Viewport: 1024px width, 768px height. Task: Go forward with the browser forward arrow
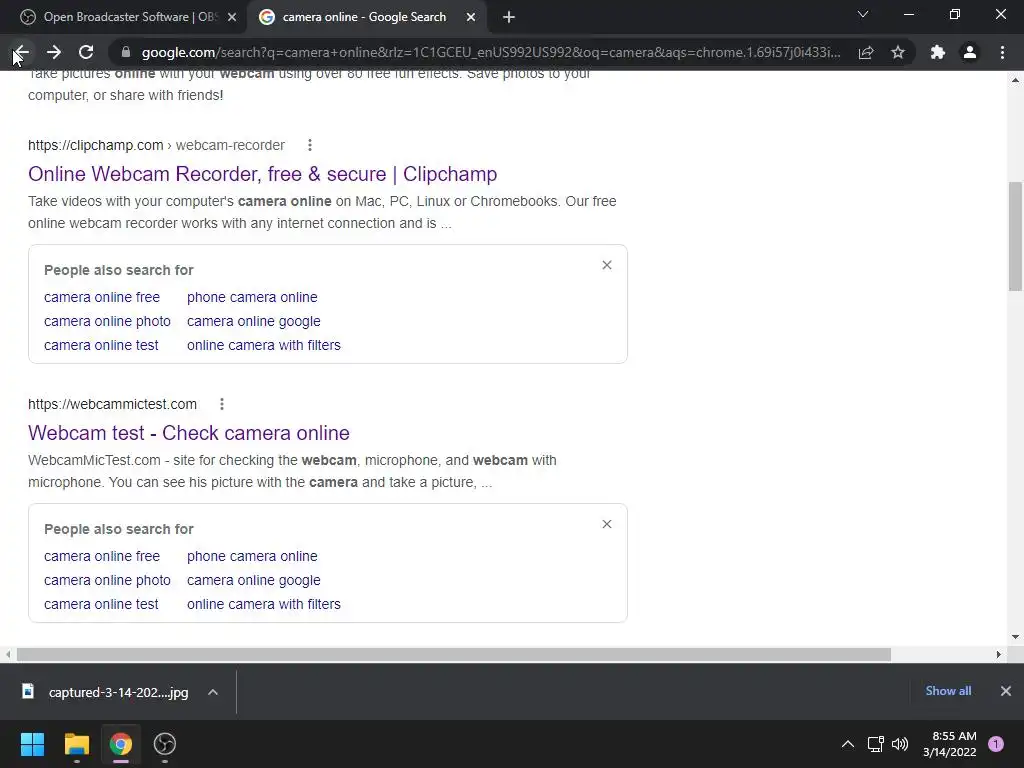click(54, 52)
